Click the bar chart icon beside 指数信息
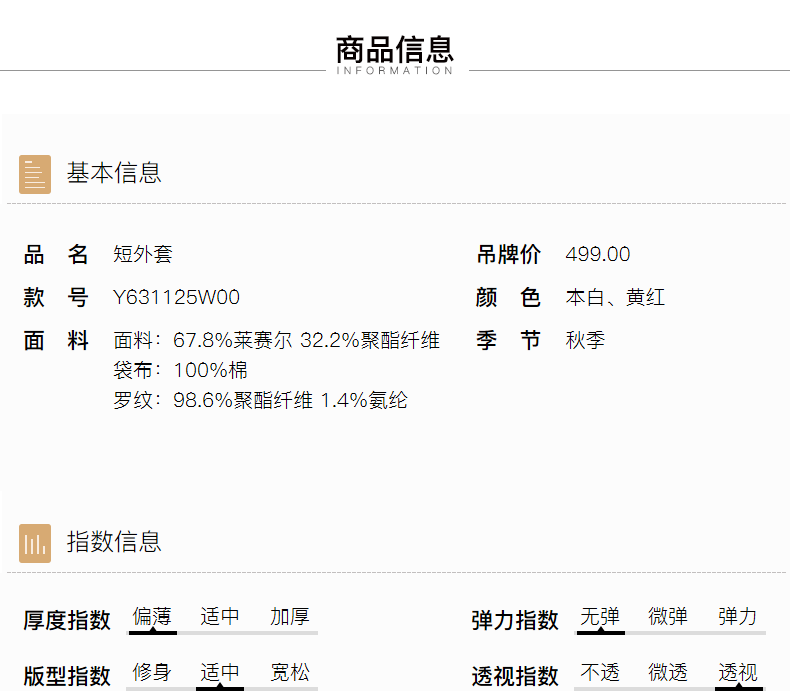790x691 pixels. 35,543
